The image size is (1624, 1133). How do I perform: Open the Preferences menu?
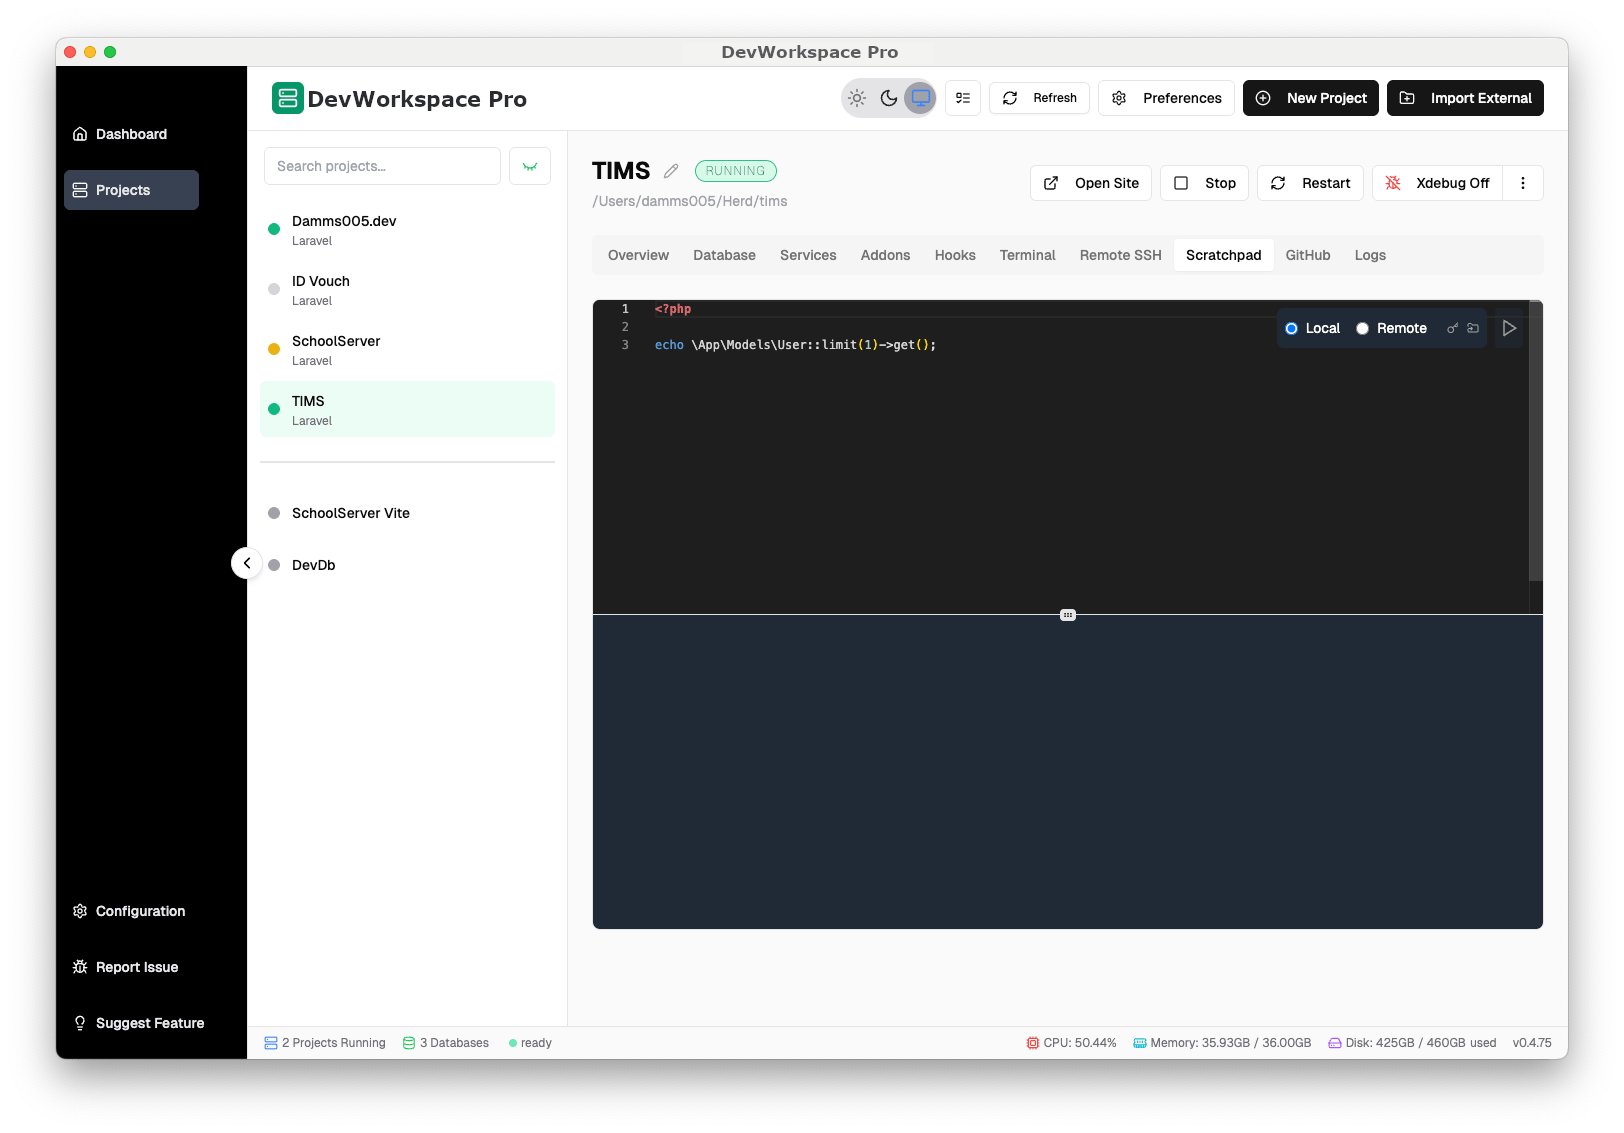[x=1166, y=97]
